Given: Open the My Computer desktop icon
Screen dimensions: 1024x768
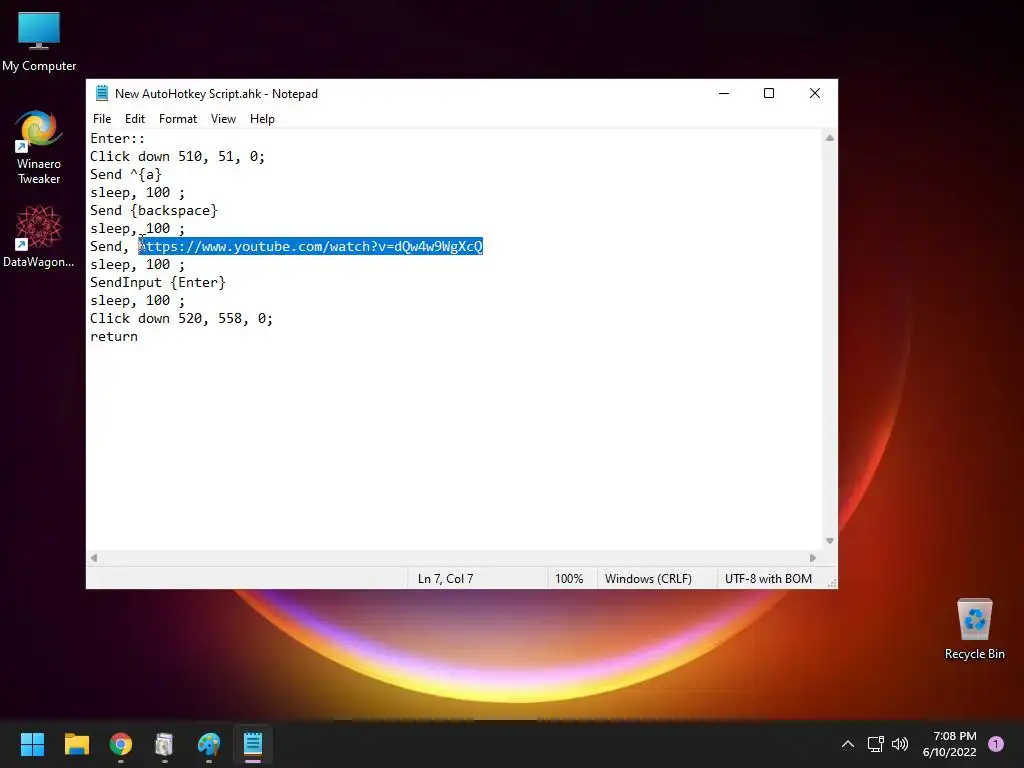Looking at the screenshot, I should pyautogui.click(x=39, y=41).
